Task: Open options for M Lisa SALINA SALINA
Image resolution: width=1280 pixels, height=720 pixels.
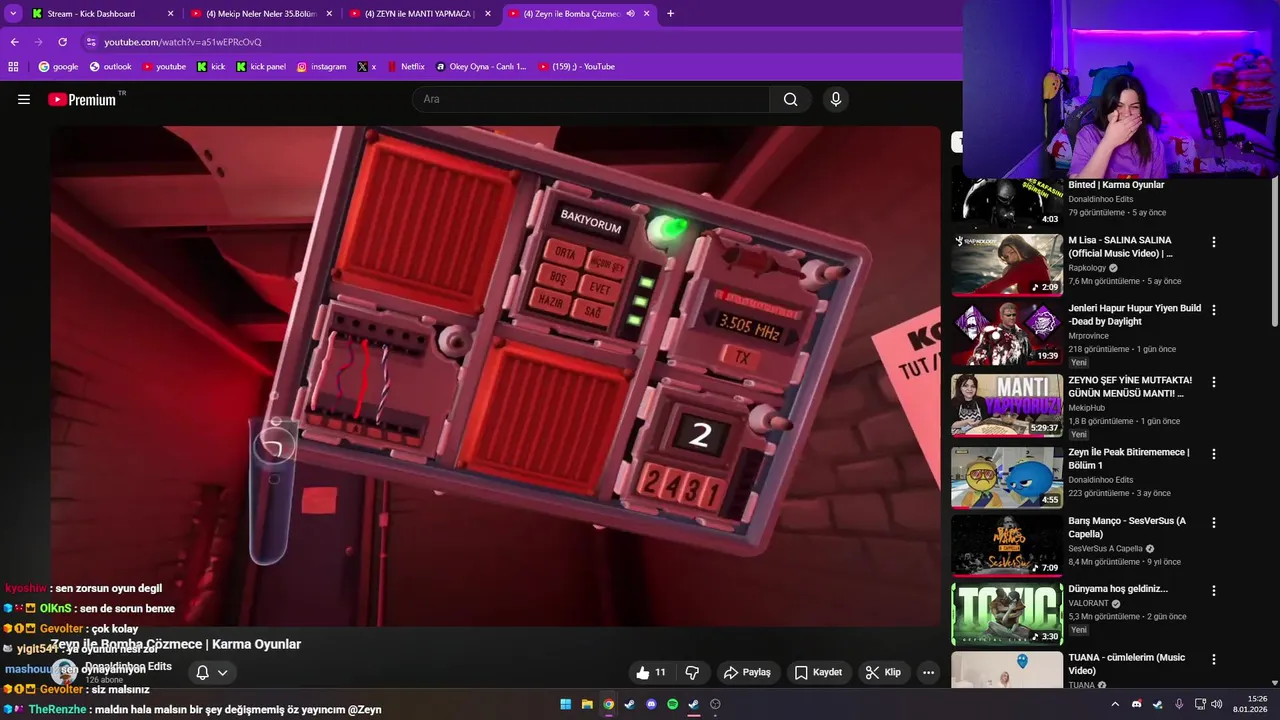Action: [x=1214, y=242]
